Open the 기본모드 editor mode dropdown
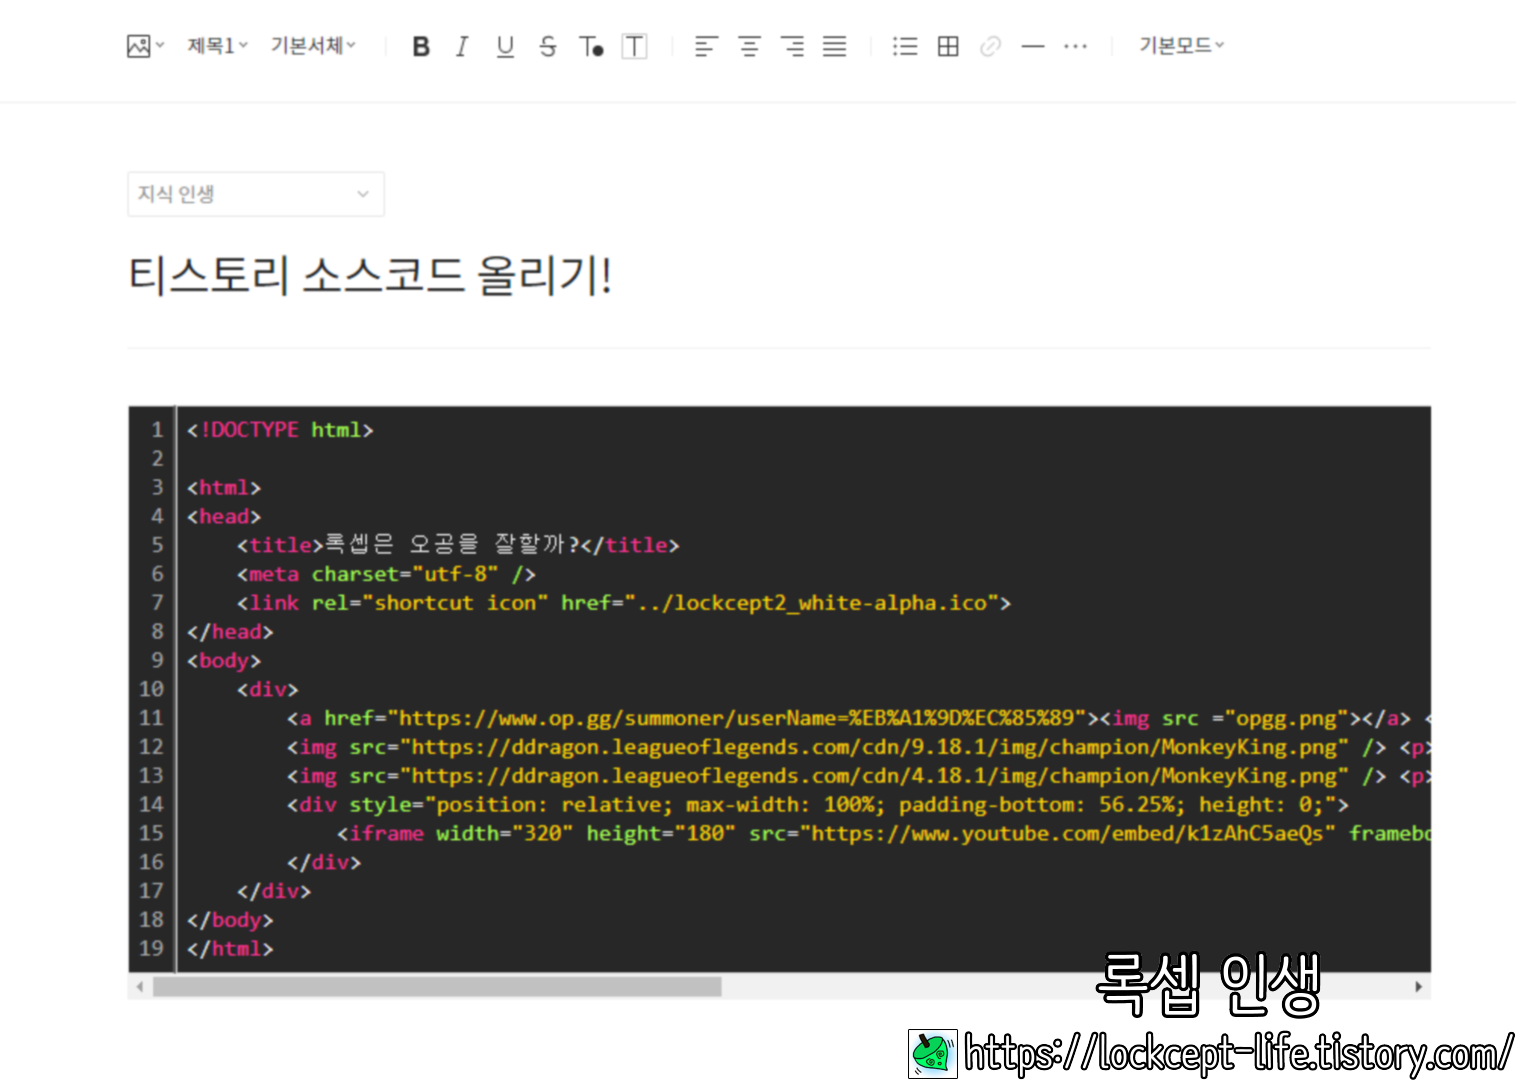Image resolution: width=1516 pixels, height=1080 pixels. pyautogui.click(x=1181, y=46)
